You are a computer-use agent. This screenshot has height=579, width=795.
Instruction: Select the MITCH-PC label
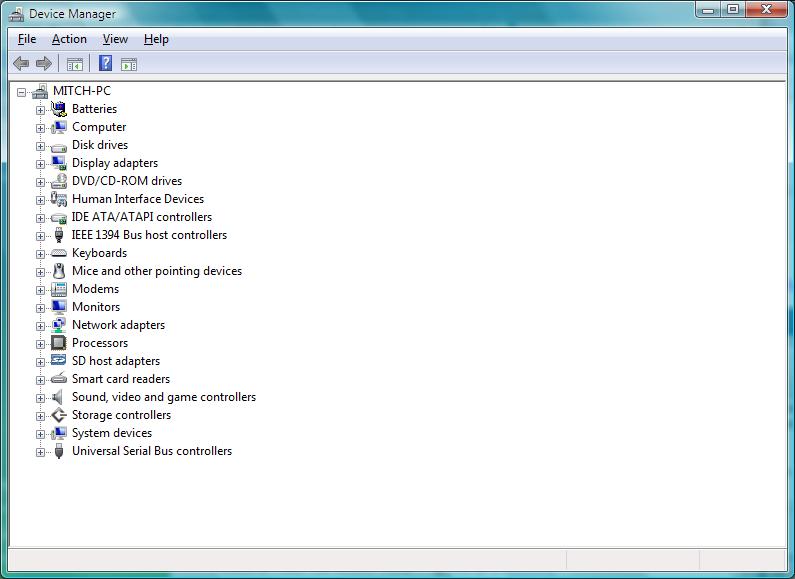coord(82,91)
